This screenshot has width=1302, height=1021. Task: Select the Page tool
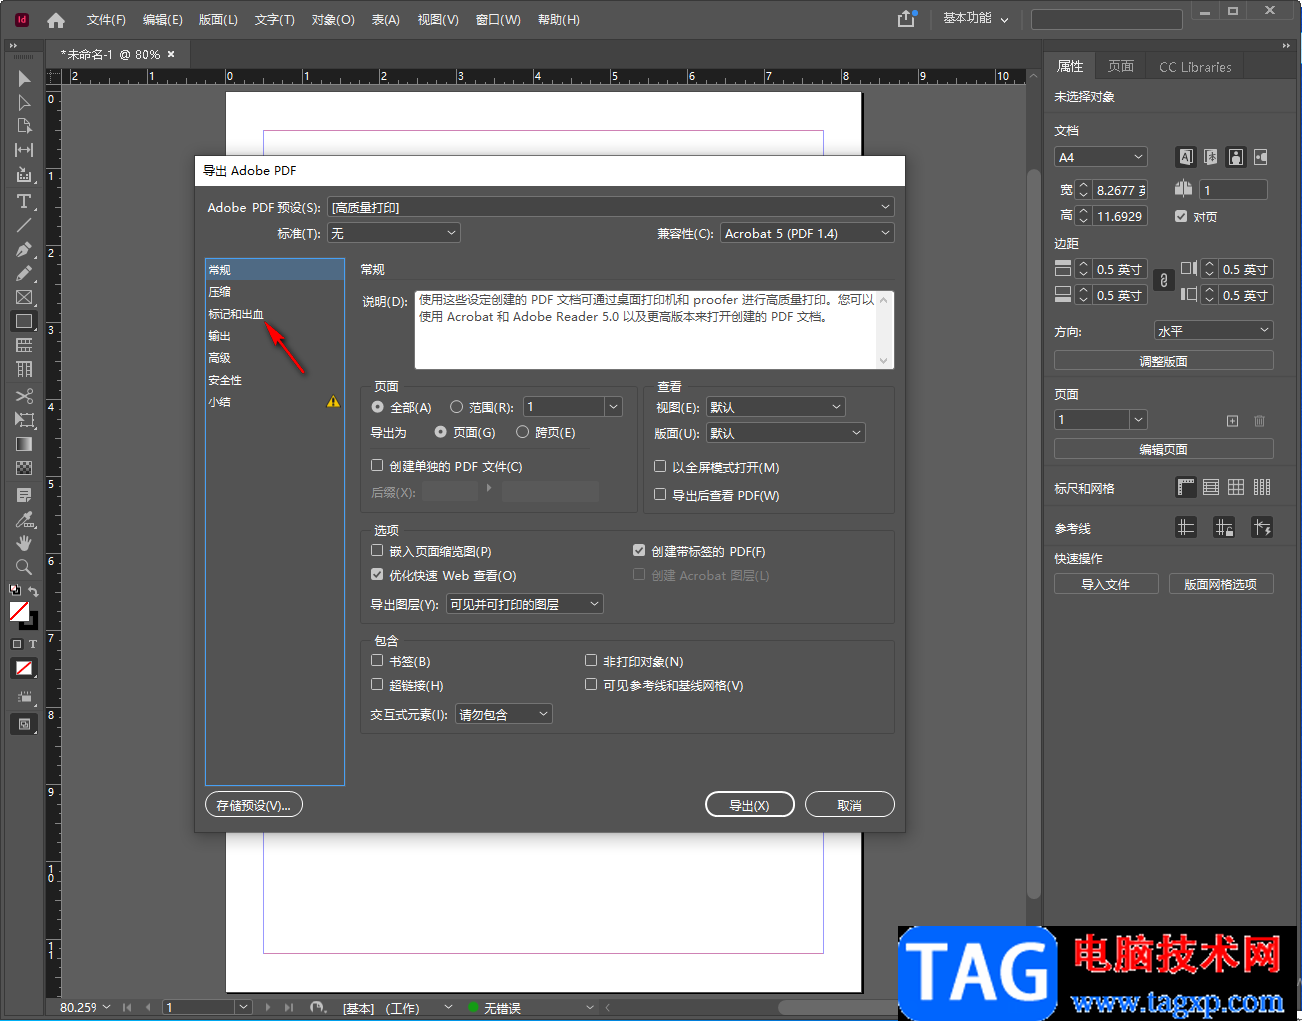tap(24, 126)
